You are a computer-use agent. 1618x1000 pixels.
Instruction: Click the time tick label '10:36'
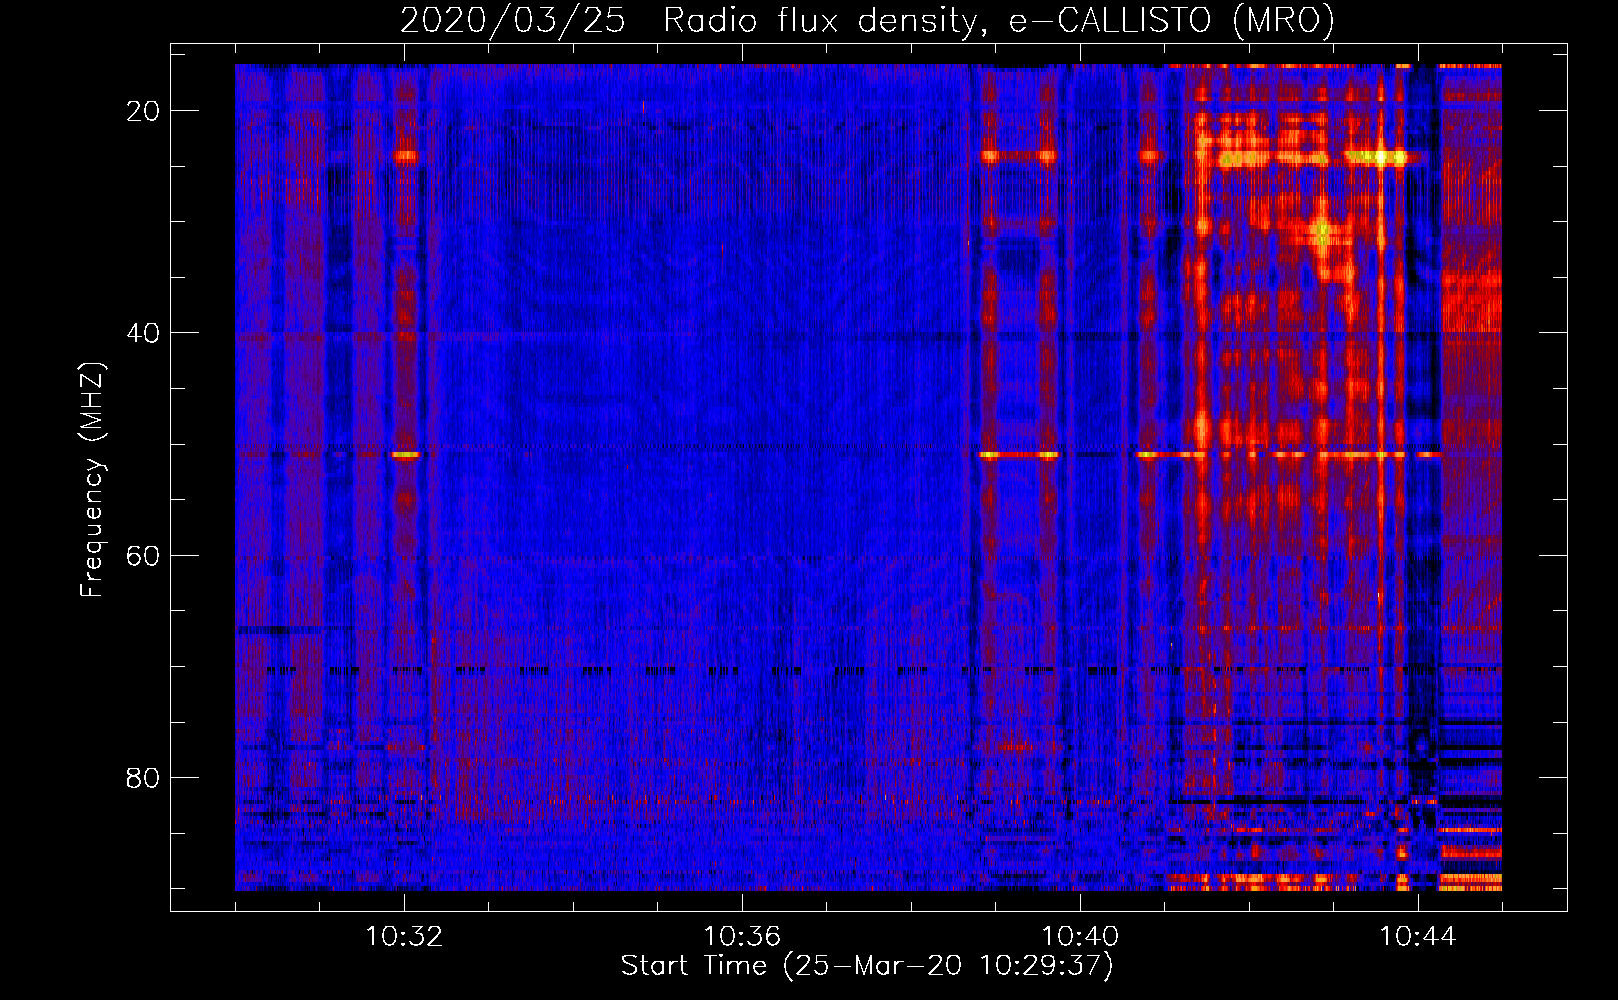(x=742, y=937)
